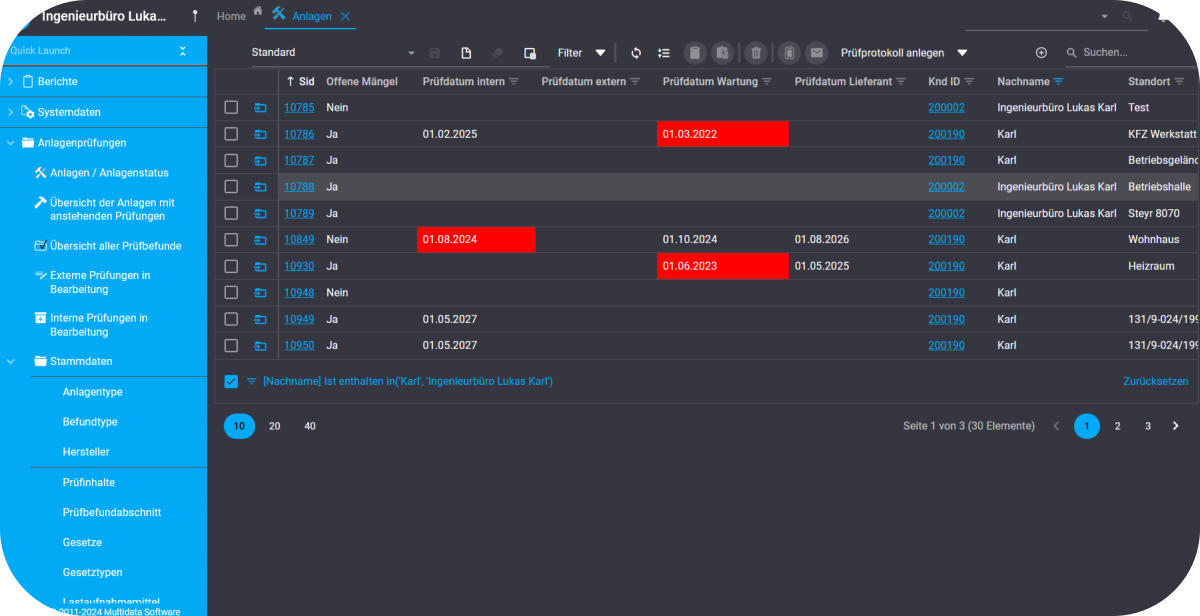Image resolution: width=1200 pixels, height=616 pixels.
Task: Open the Prüfprotokoll anlegen dropdown arrow
Action: click(x=962, y=53)
